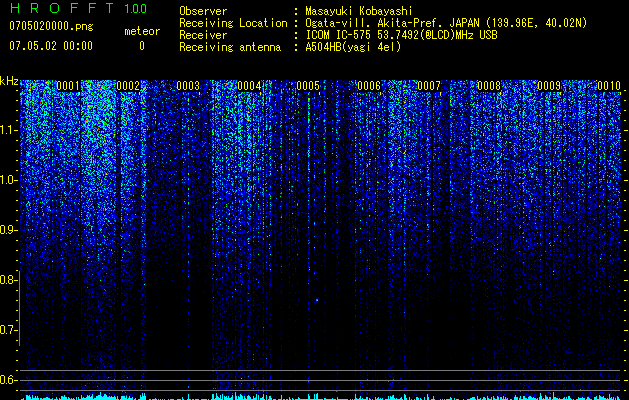Click time marker 0003
The image size is (629, 400).
[188, 86]
